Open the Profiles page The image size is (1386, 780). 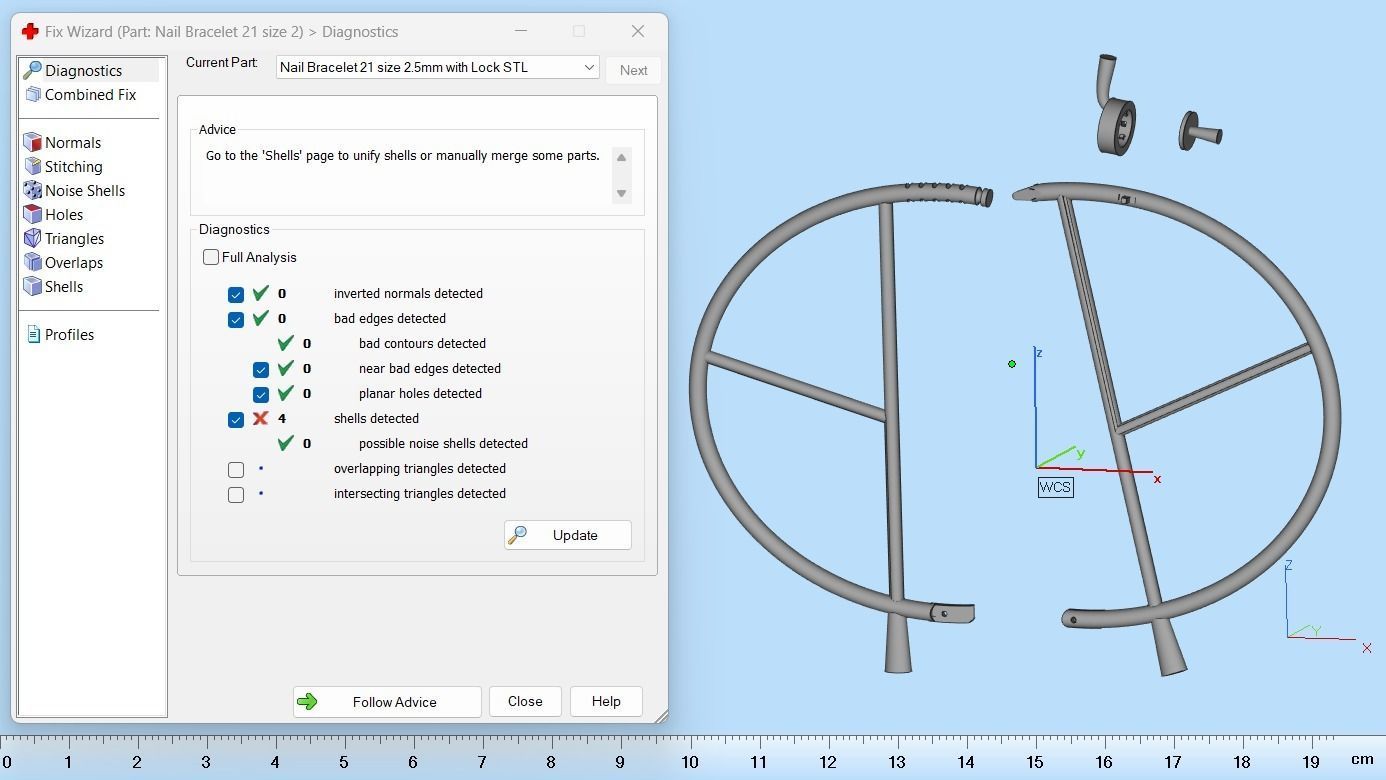pyautogui.click(x=70, y=334)
